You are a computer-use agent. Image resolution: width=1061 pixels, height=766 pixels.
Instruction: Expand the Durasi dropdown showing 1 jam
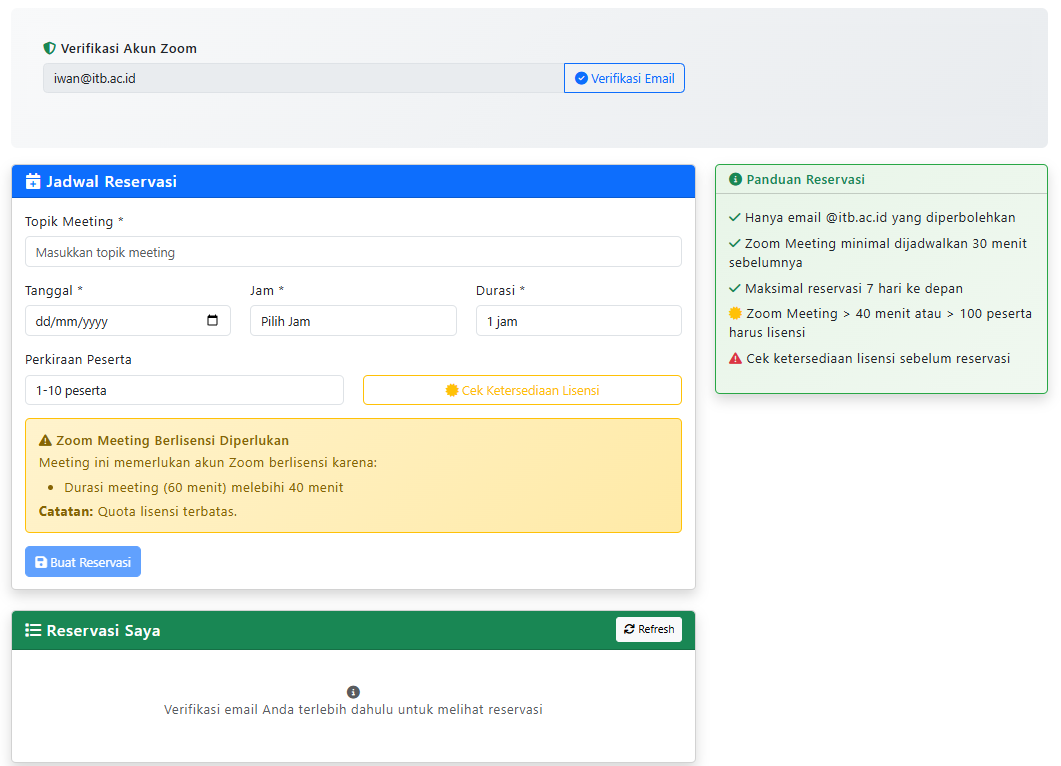point(578,321)
